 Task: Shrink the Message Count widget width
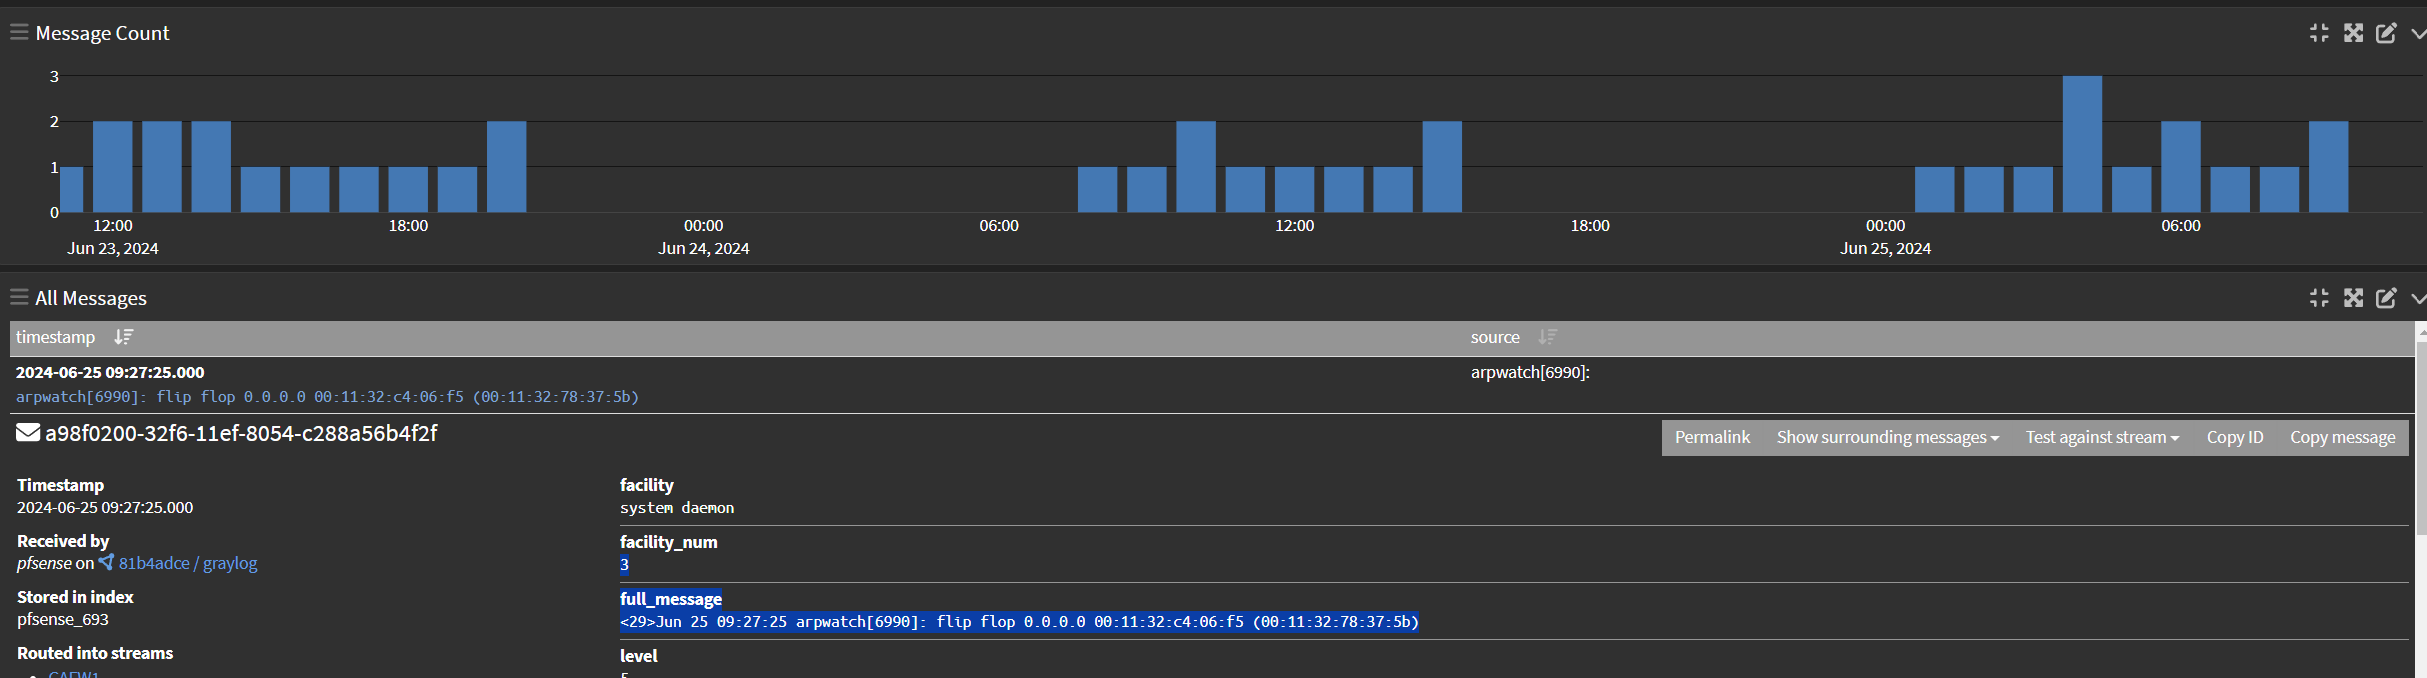2319,33
